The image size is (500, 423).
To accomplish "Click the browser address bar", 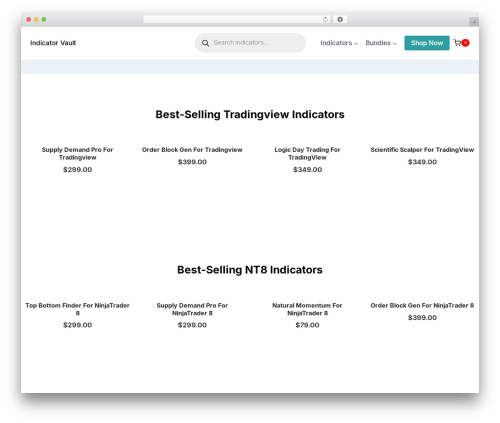I will click(237, 20).
